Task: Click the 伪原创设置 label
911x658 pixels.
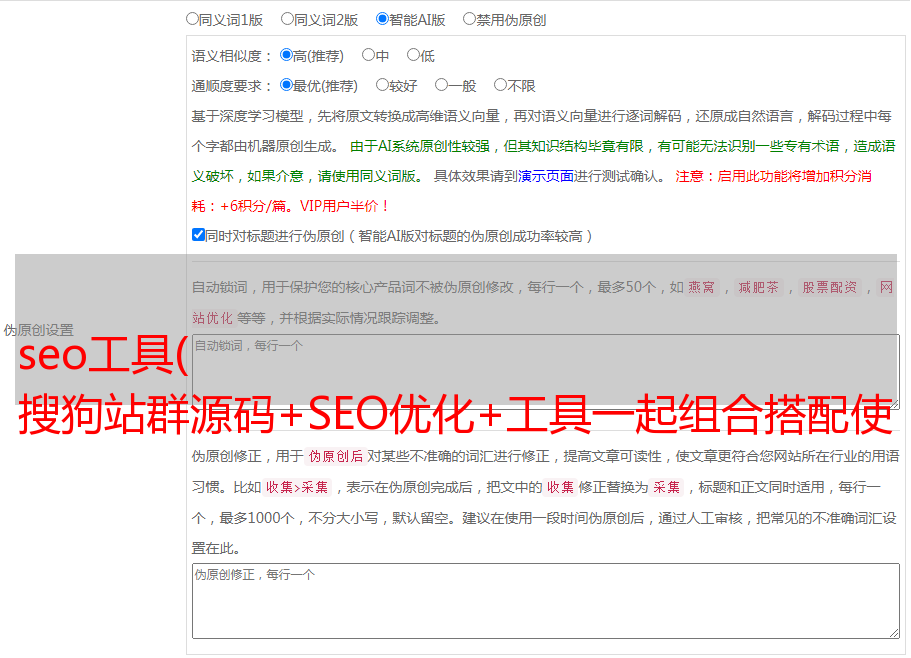Action: tap(39, 330)
